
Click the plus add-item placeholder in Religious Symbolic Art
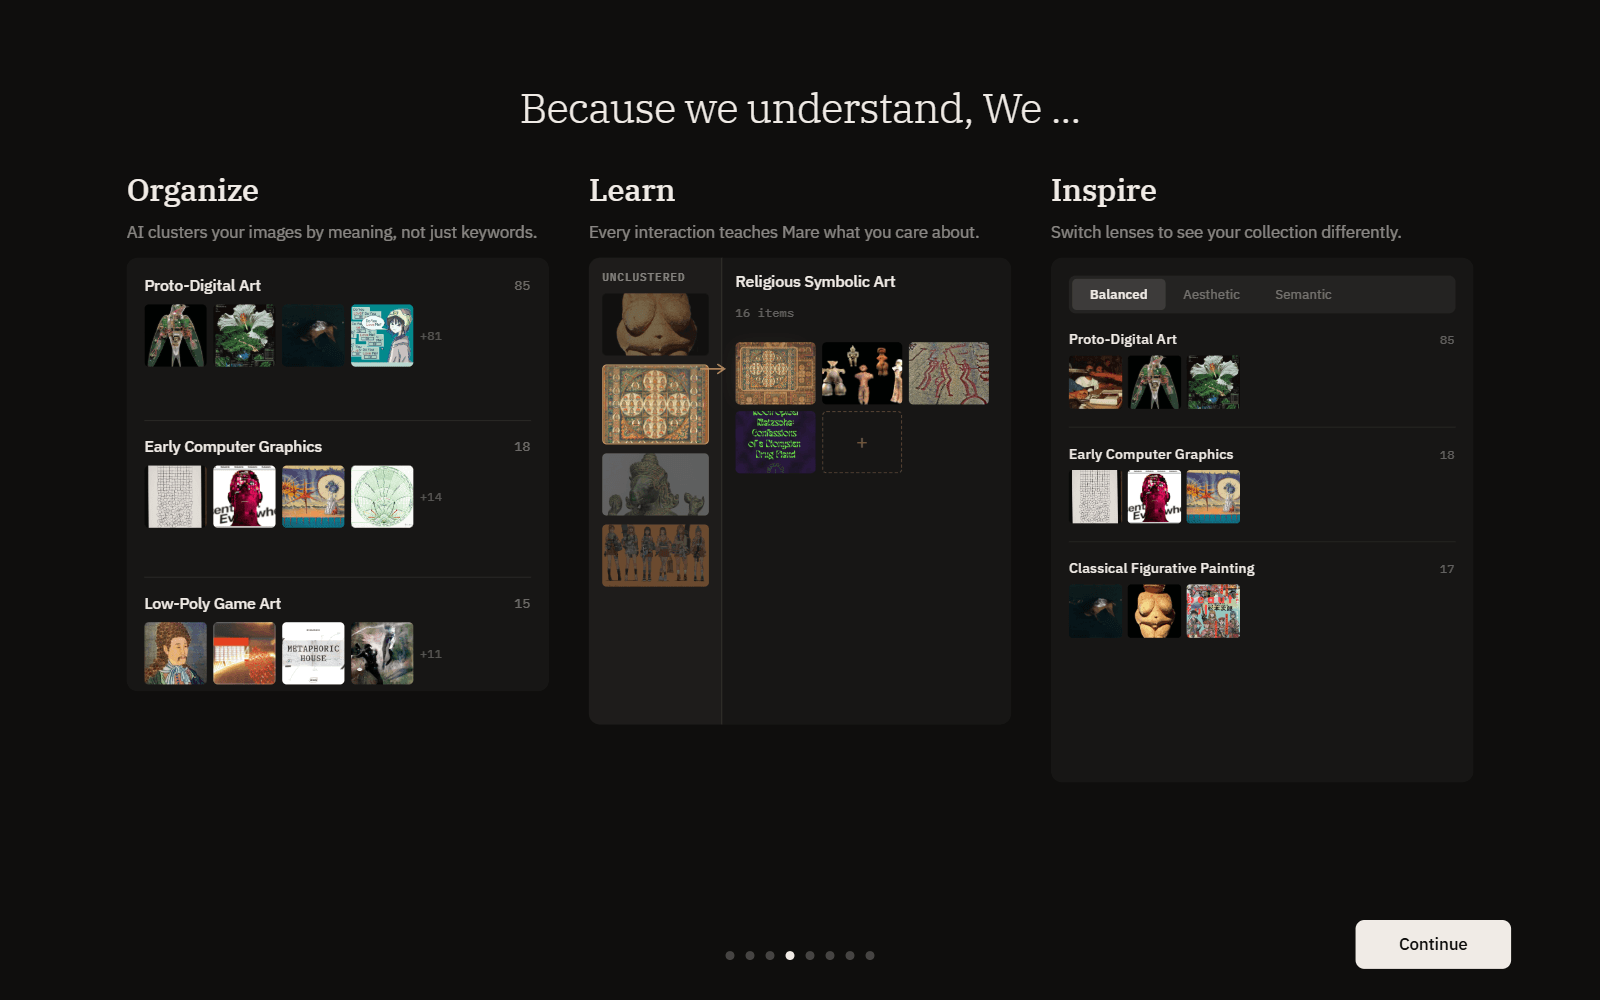click(x=862, y=442)
